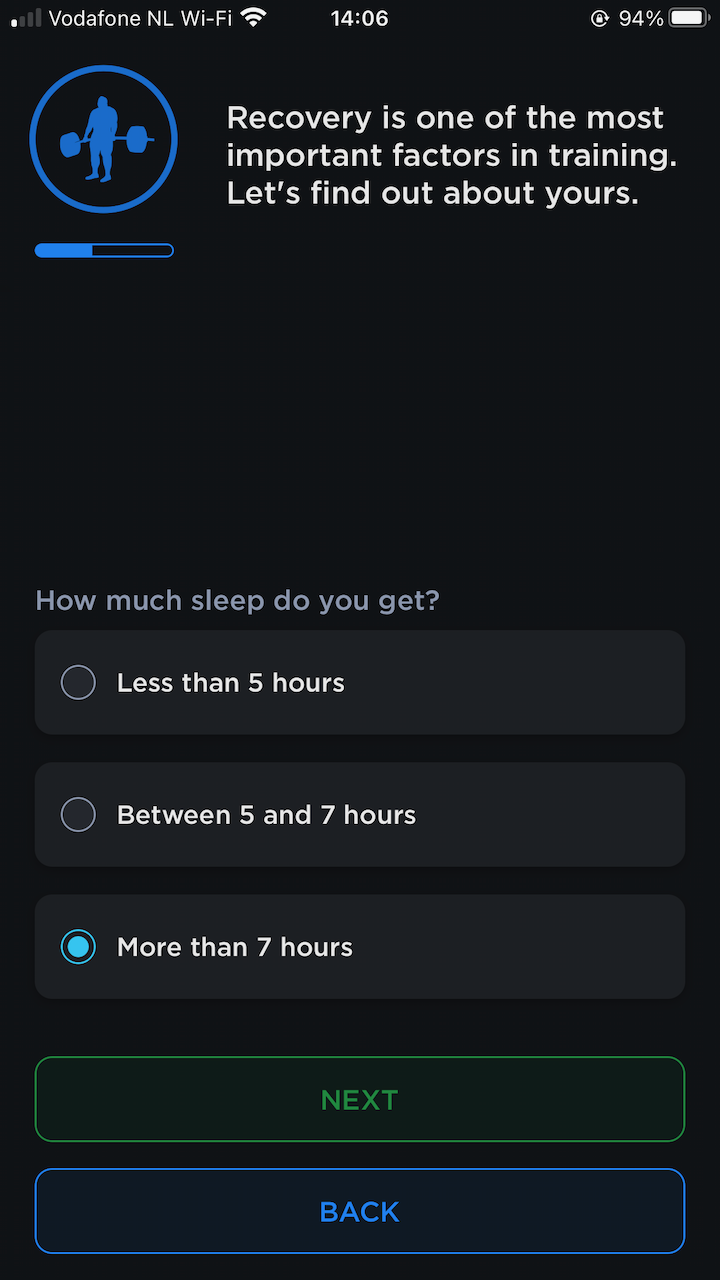Select the Less than 5 hours radio button
Viewport: 720px width, 1280px height.
click(78, 683)
